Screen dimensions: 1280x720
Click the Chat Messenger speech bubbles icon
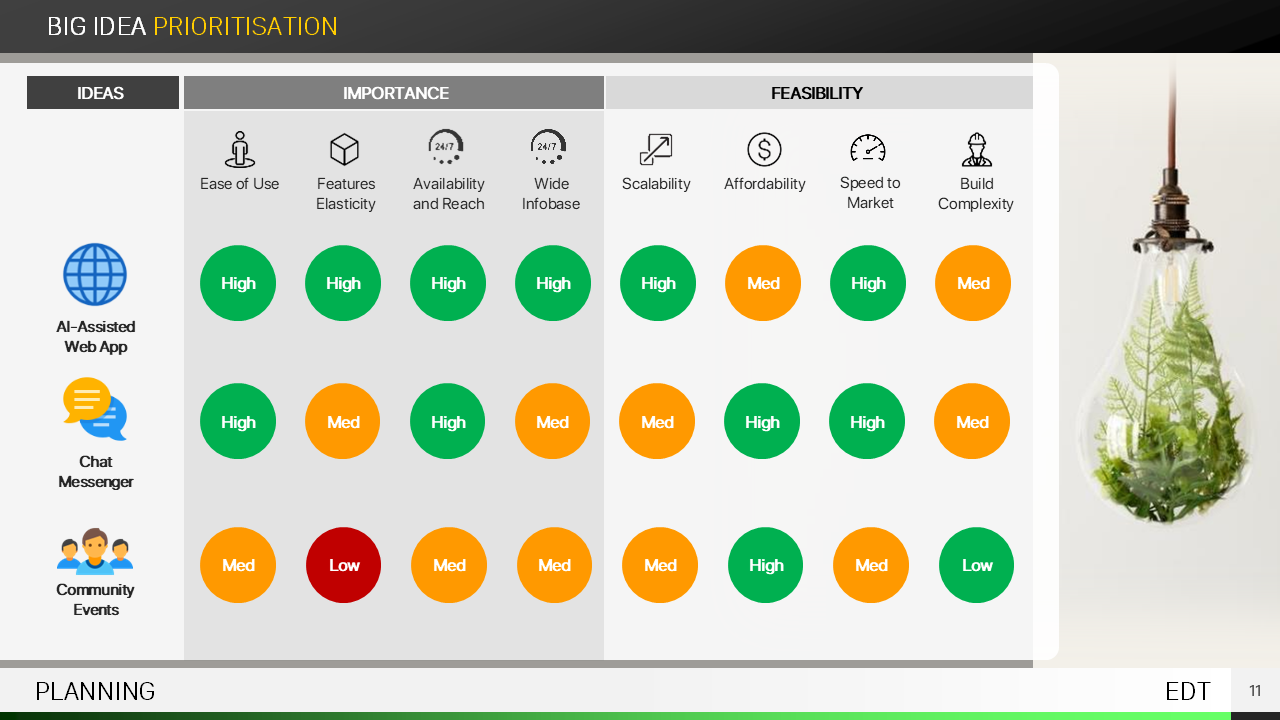pos(95,409)
